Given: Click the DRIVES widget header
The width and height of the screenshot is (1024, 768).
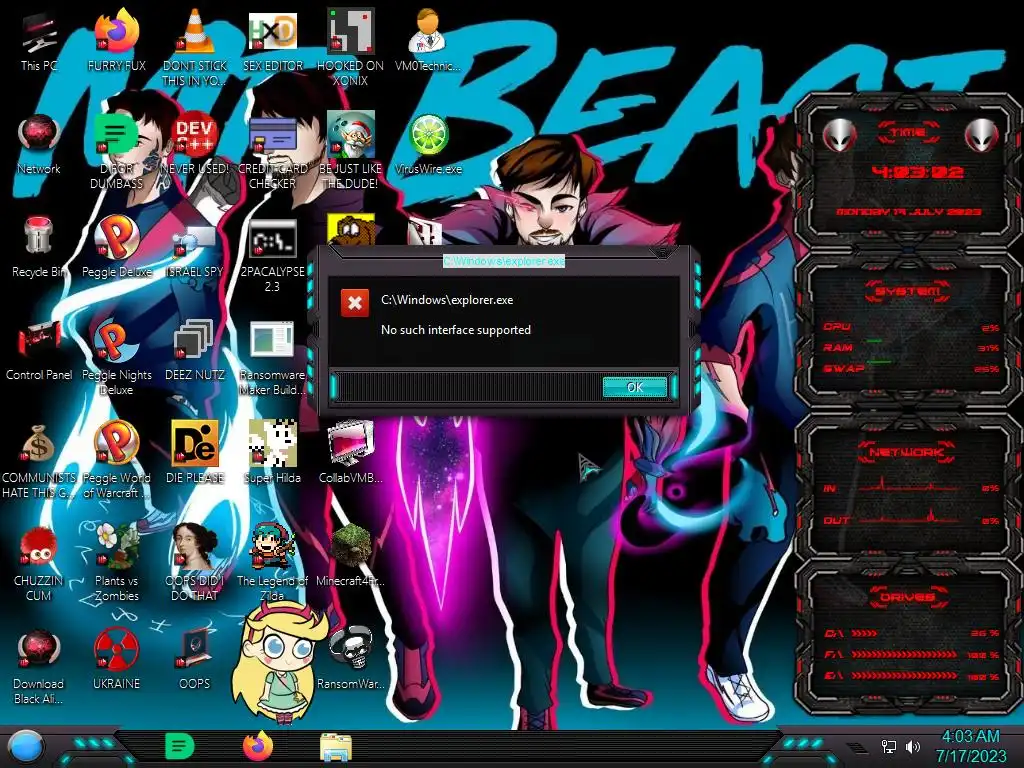Looking at the screenshot, I should coord(908,597).
